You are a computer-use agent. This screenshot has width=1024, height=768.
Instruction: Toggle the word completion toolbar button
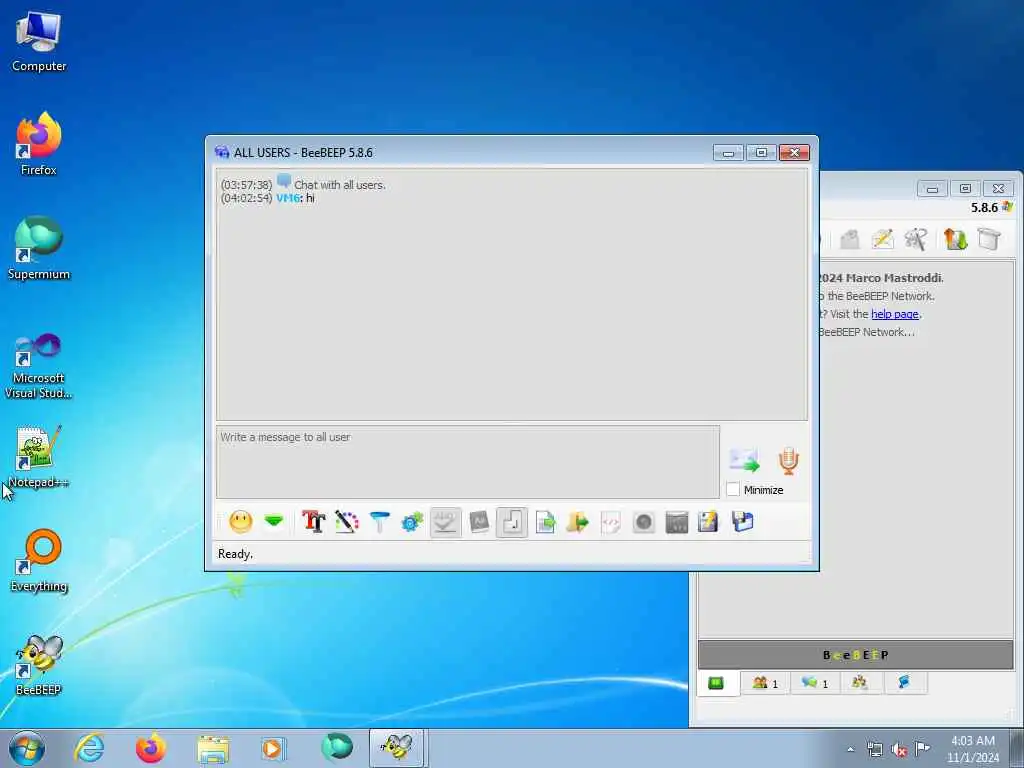tap(479, 522)
